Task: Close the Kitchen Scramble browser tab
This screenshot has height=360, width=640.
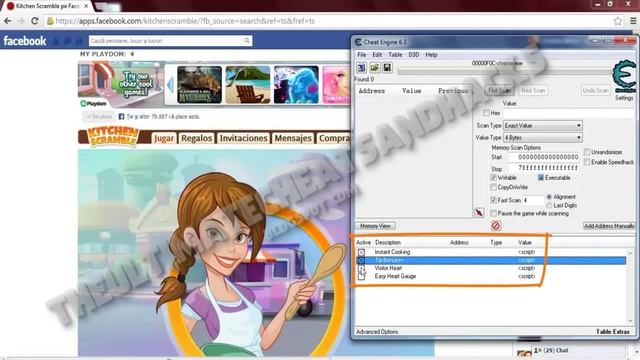Action: [x=86, y=6]
